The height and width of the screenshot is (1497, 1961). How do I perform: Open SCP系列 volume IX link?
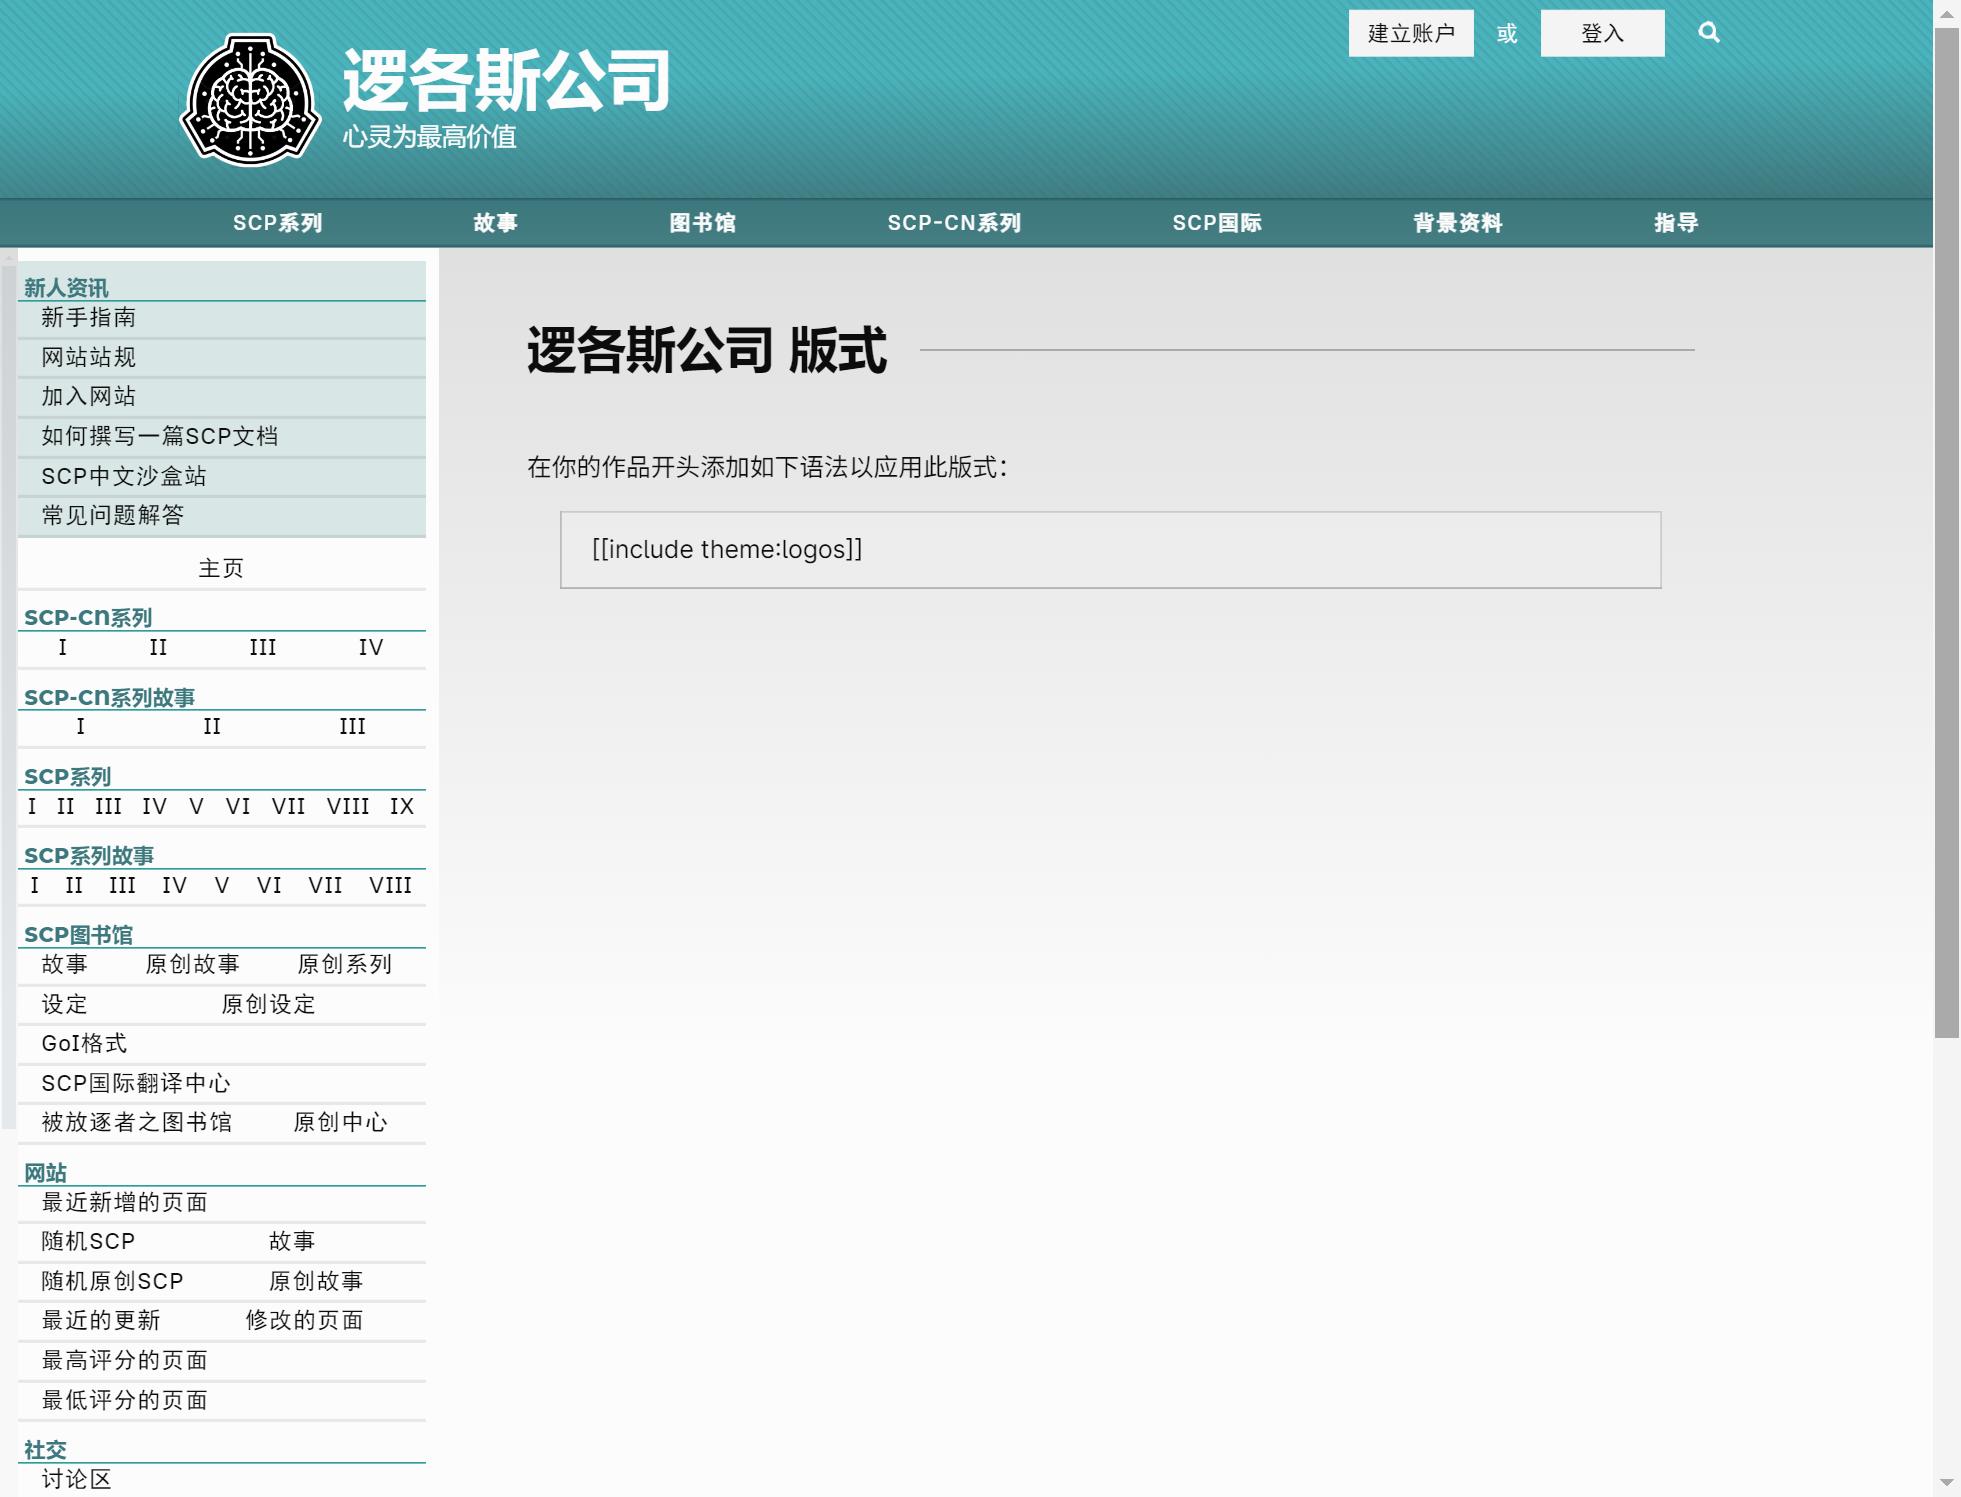coord(402,807)
